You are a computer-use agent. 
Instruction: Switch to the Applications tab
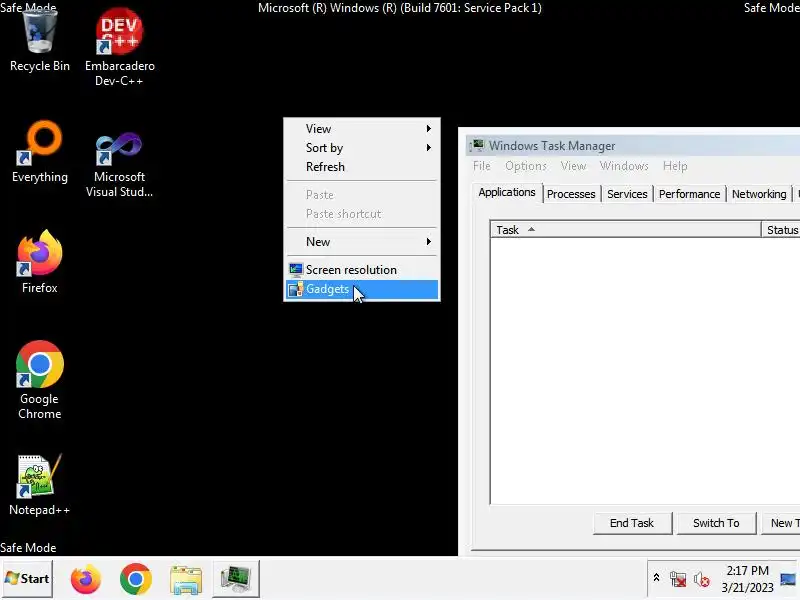click(507, 192)
